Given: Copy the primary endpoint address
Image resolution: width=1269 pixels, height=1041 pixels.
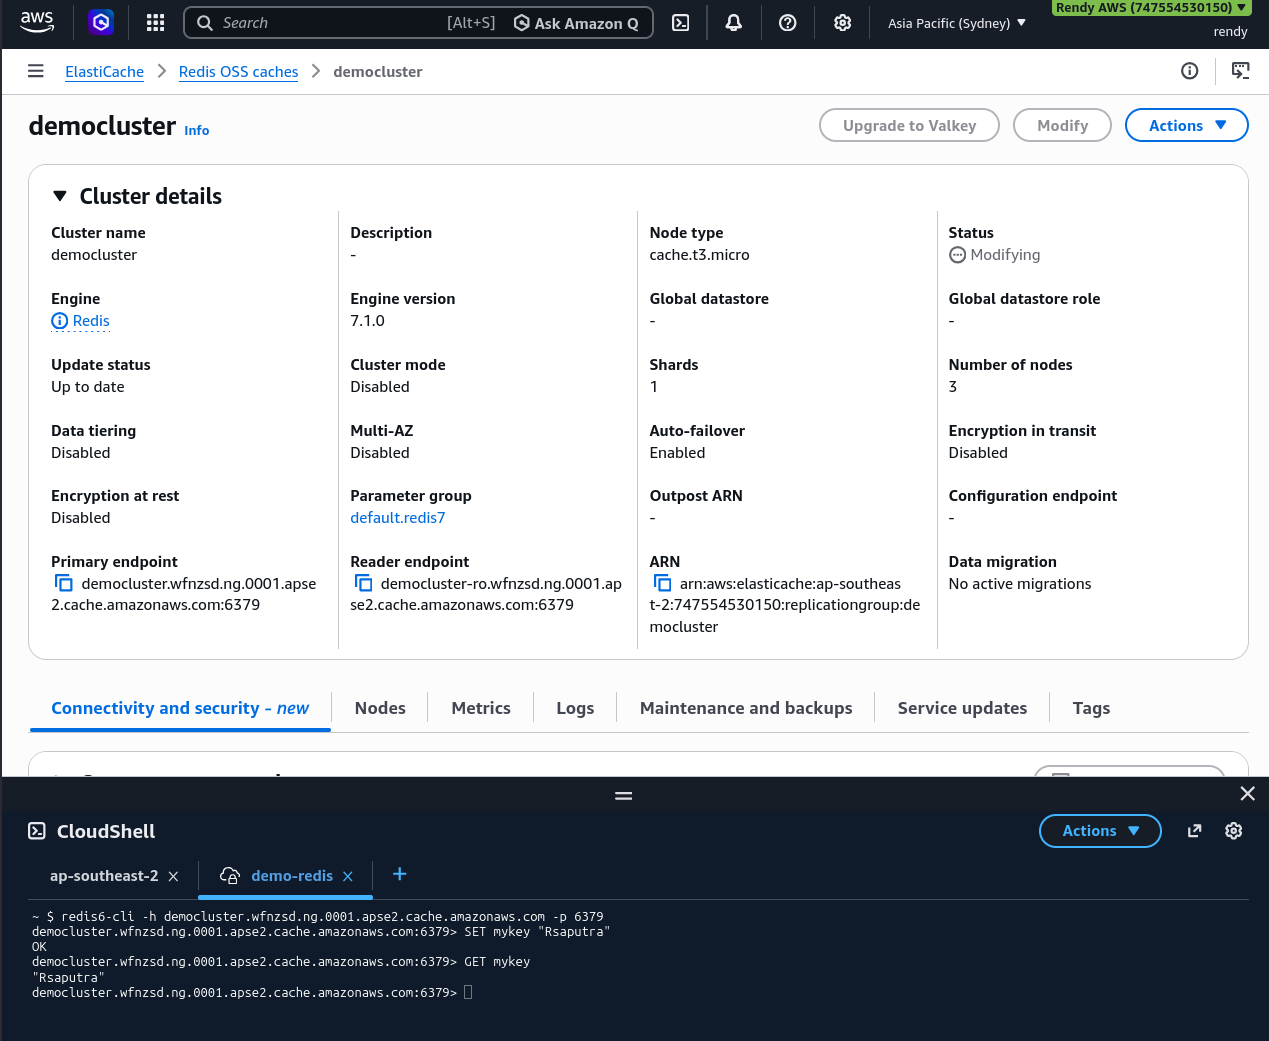Looking at the screenshot, I should coord(64,583).
